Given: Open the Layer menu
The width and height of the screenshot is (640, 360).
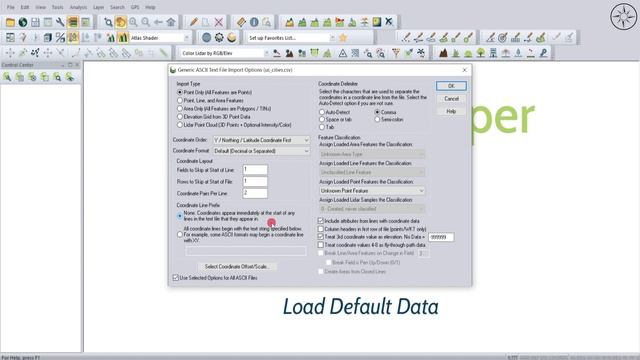Looking at the screenshot, I should tap(98, 7).
